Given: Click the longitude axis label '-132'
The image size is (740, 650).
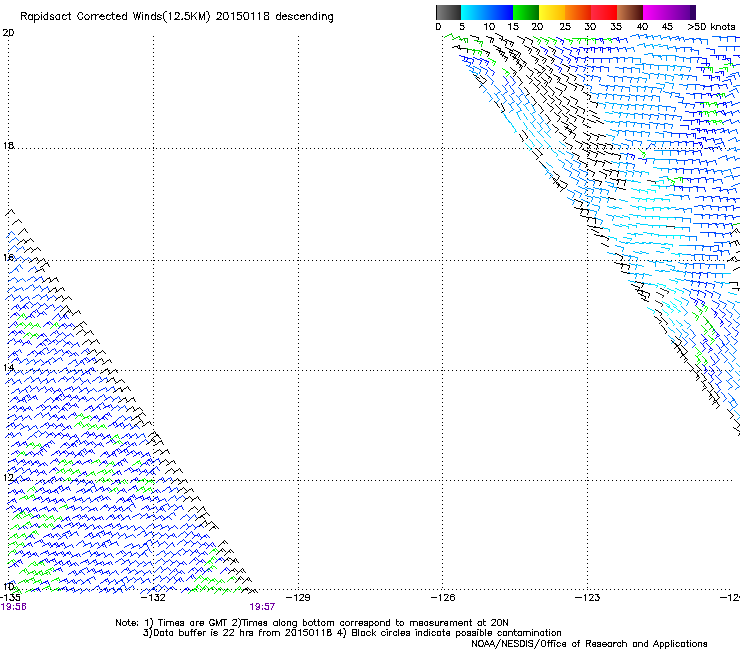Looking at the screenshot, I should 153,598.
